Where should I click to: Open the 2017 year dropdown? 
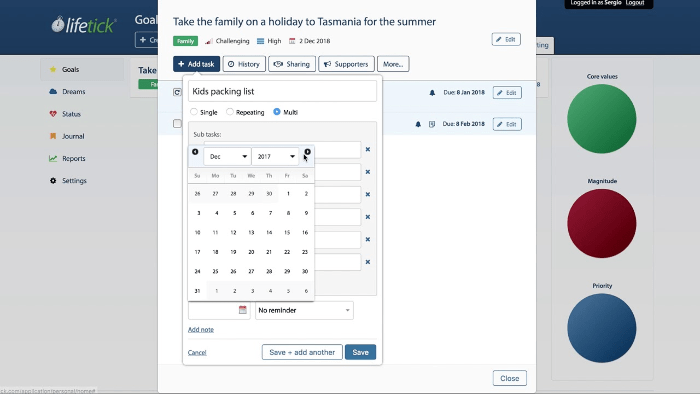(x=275, y=157)
